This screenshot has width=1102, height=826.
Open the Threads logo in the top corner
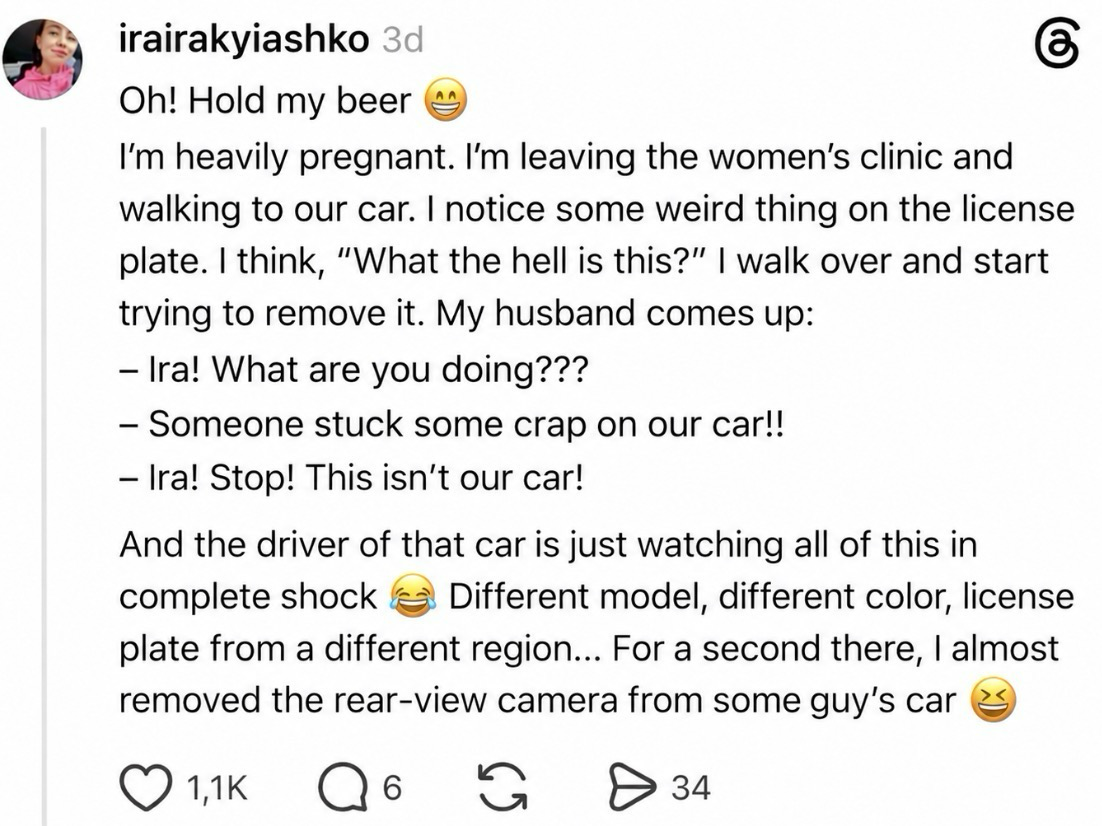coord(1057,42)
